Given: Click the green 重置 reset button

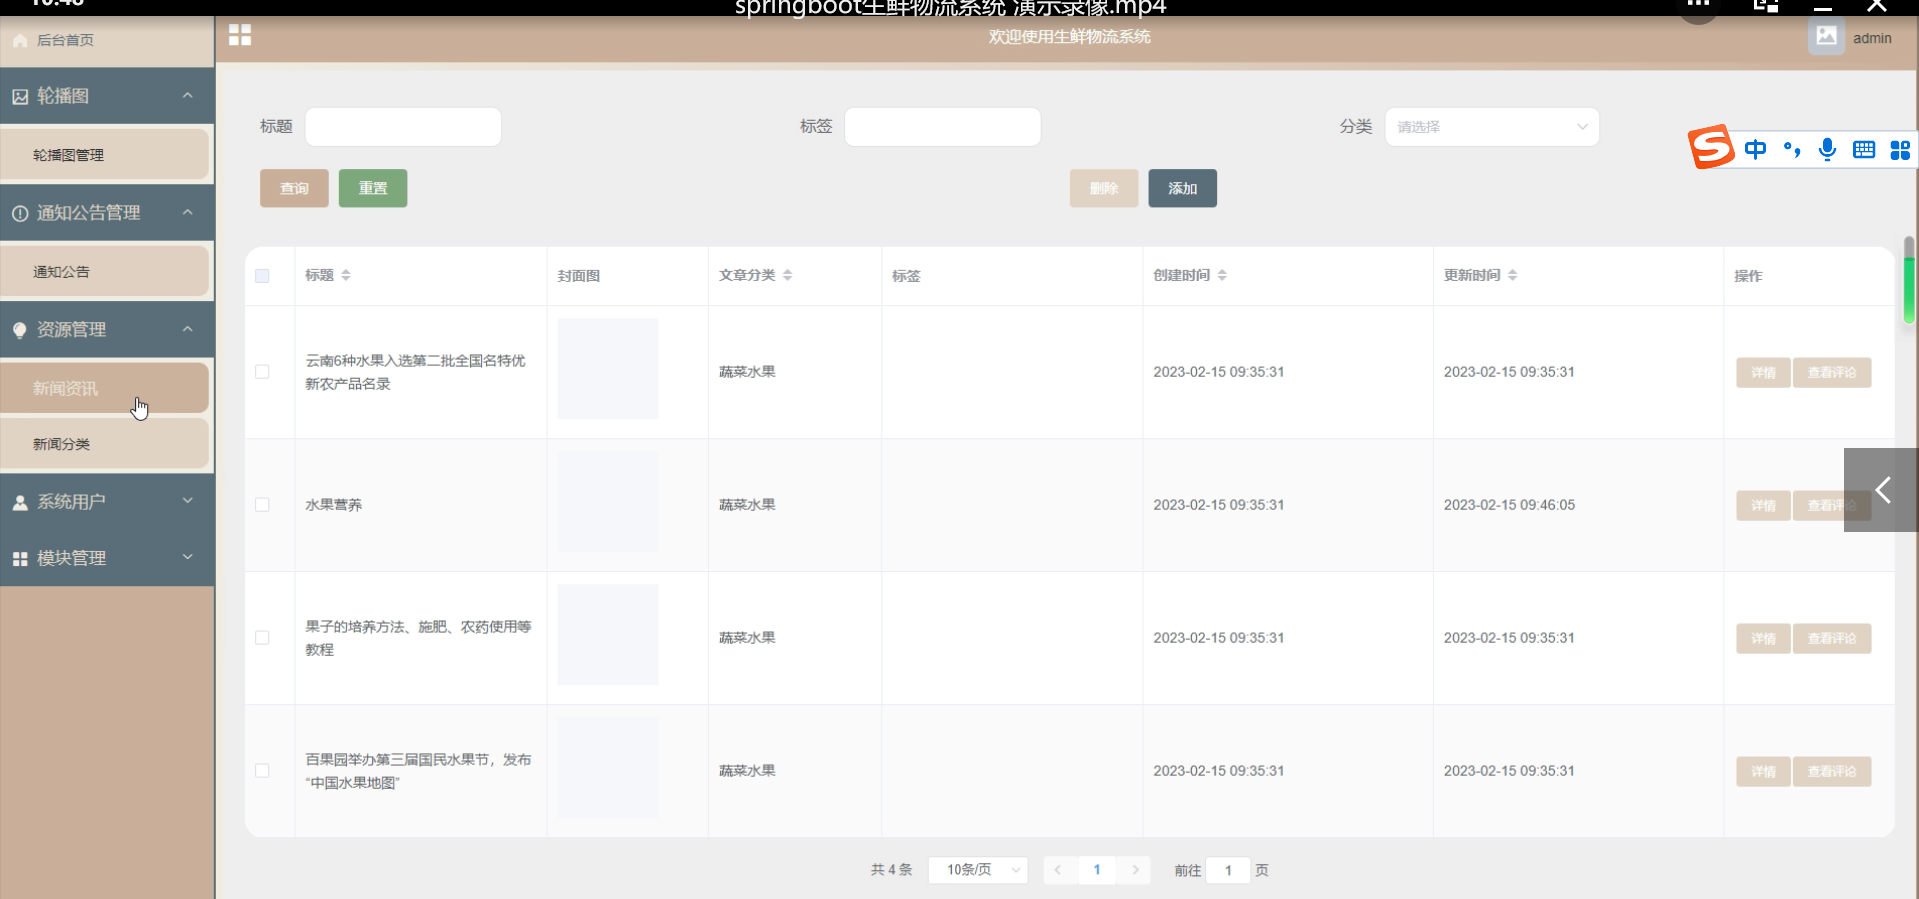Looking at the screenshot, I should [x=373, y=188].
